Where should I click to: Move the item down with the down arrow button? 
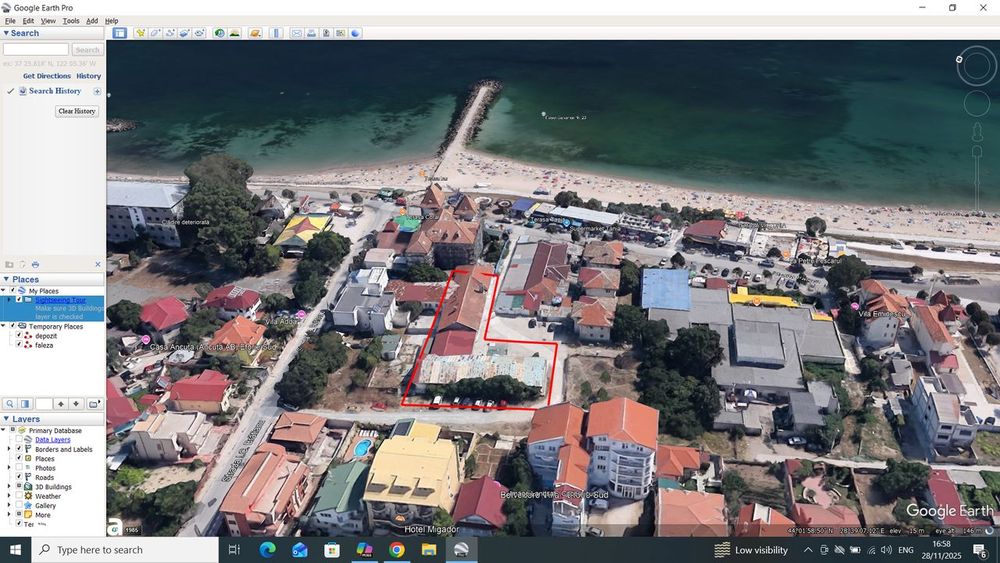pos(76,404)
